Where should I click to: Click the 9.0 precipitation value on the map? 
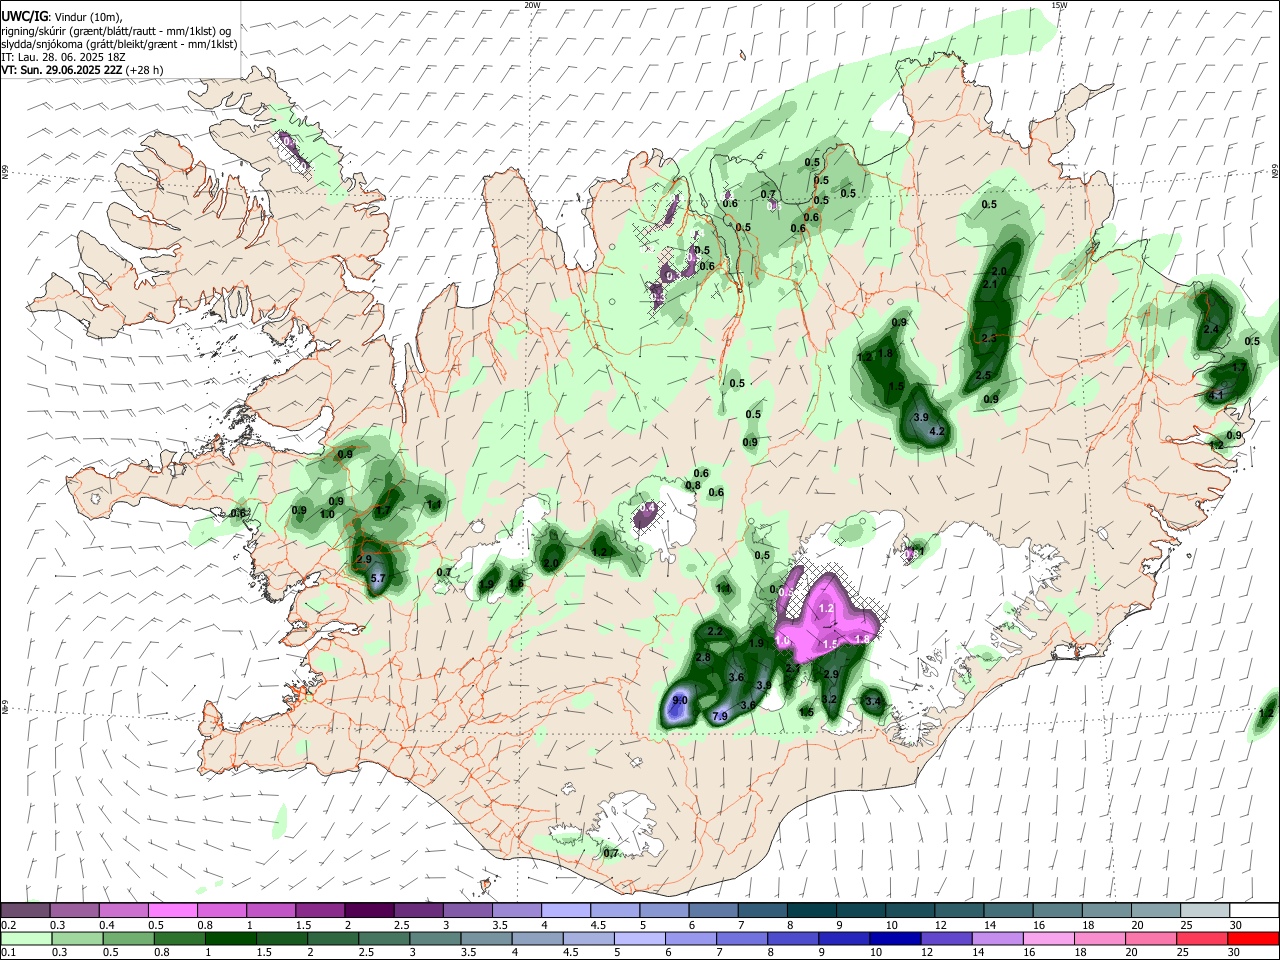(680, 700)
